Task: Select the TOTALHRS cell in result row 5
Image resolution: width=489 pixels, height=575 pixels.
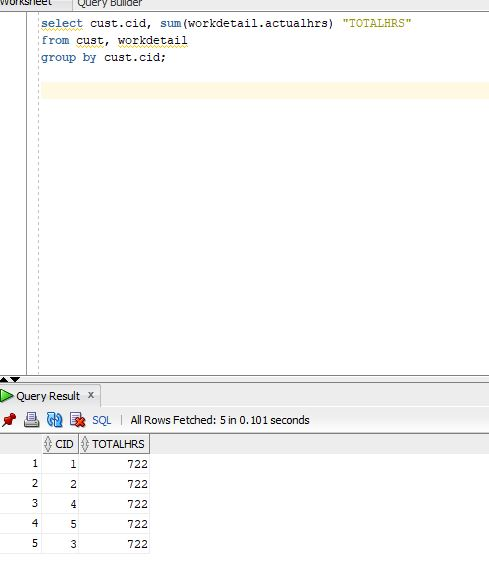Action: [x=114, y=543]
